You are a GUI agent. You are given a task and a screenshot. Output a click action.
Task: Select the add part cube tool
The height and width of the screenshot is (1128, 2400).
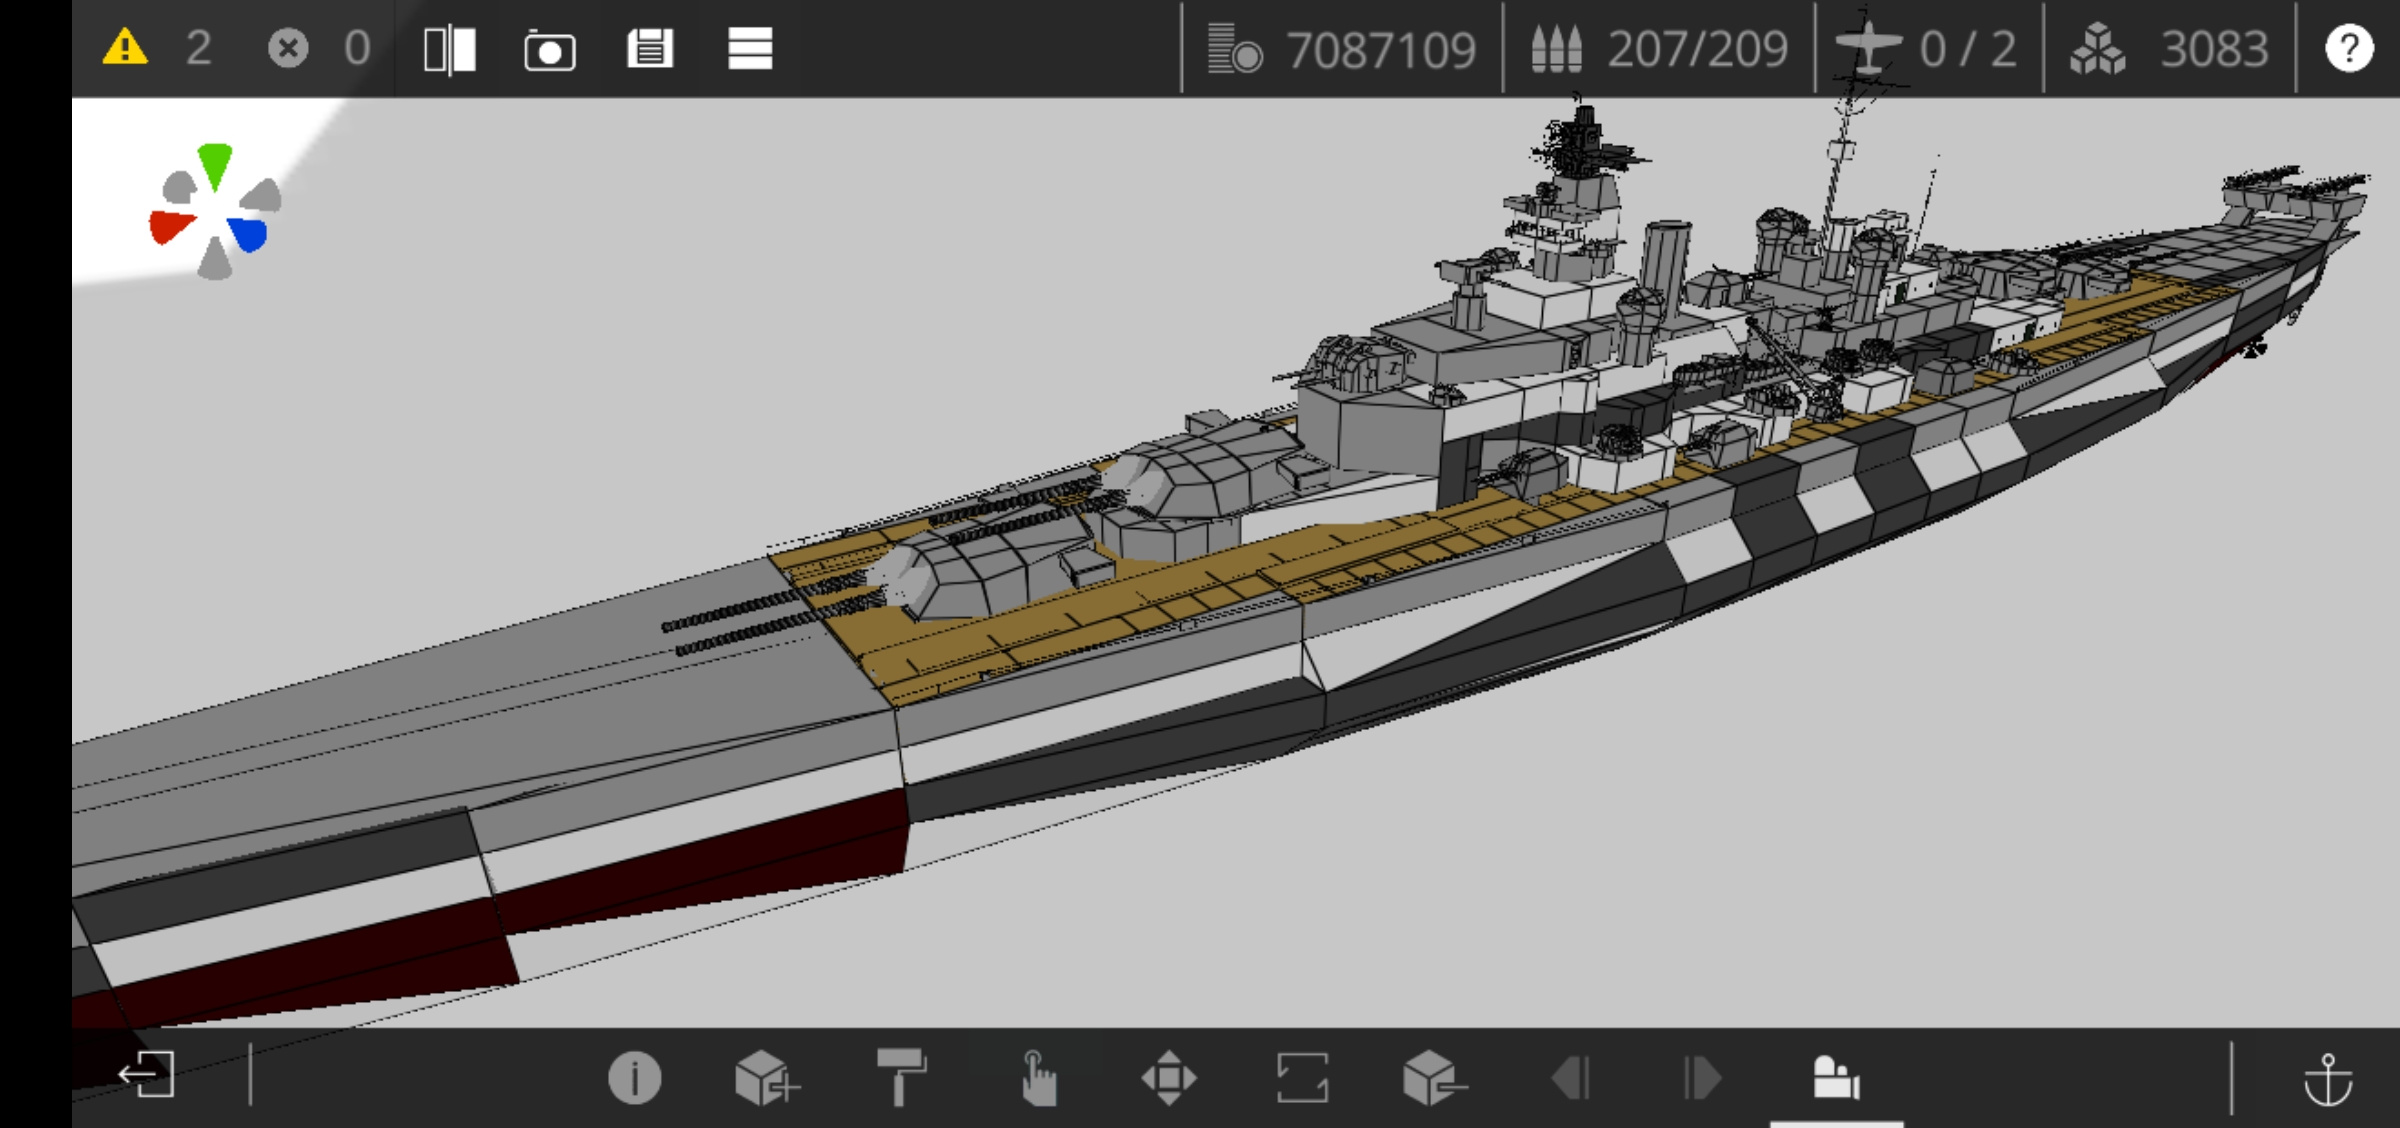click(766, 1078)
